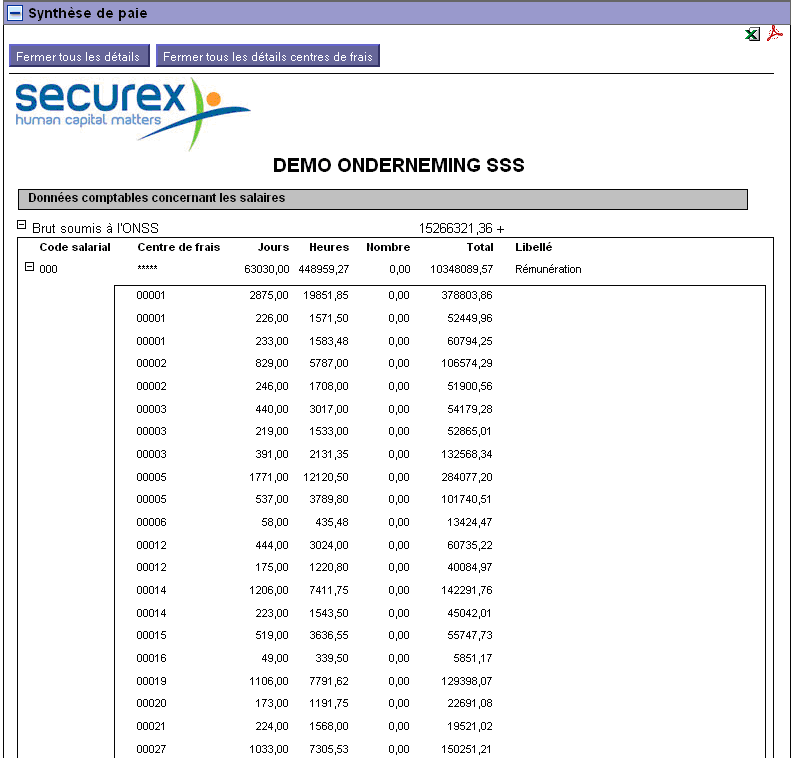
Task: Select the total 52449,96
Action: [470, 318]
